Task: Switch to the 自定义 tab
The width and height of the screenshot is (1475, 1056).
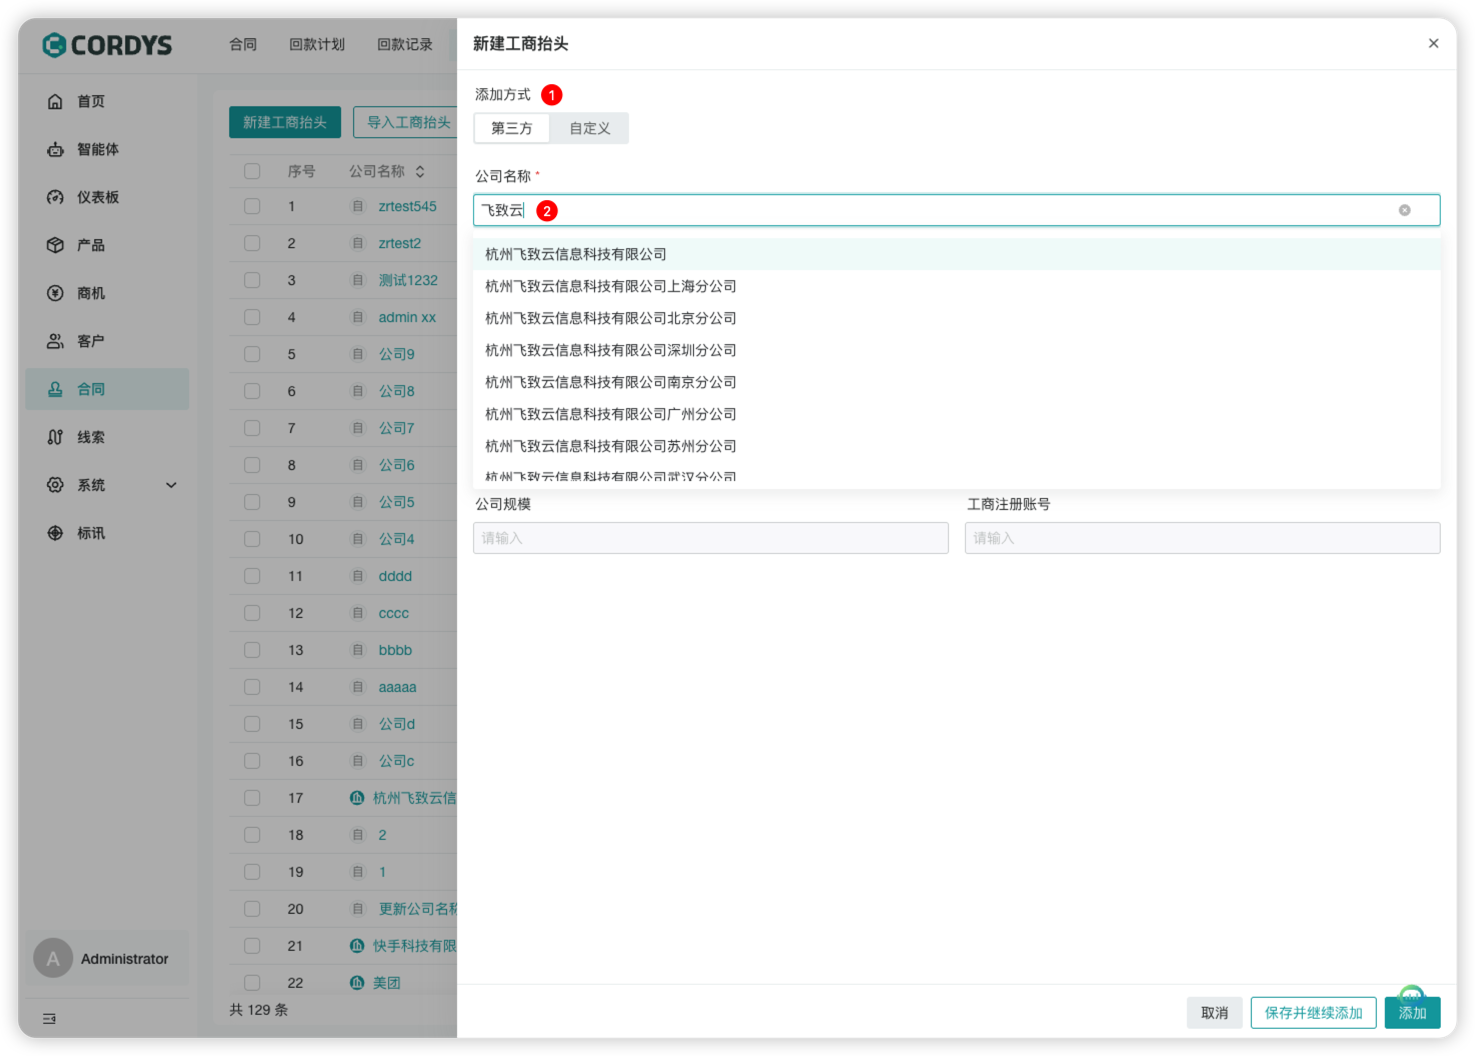Action: (x=589, y=128)
